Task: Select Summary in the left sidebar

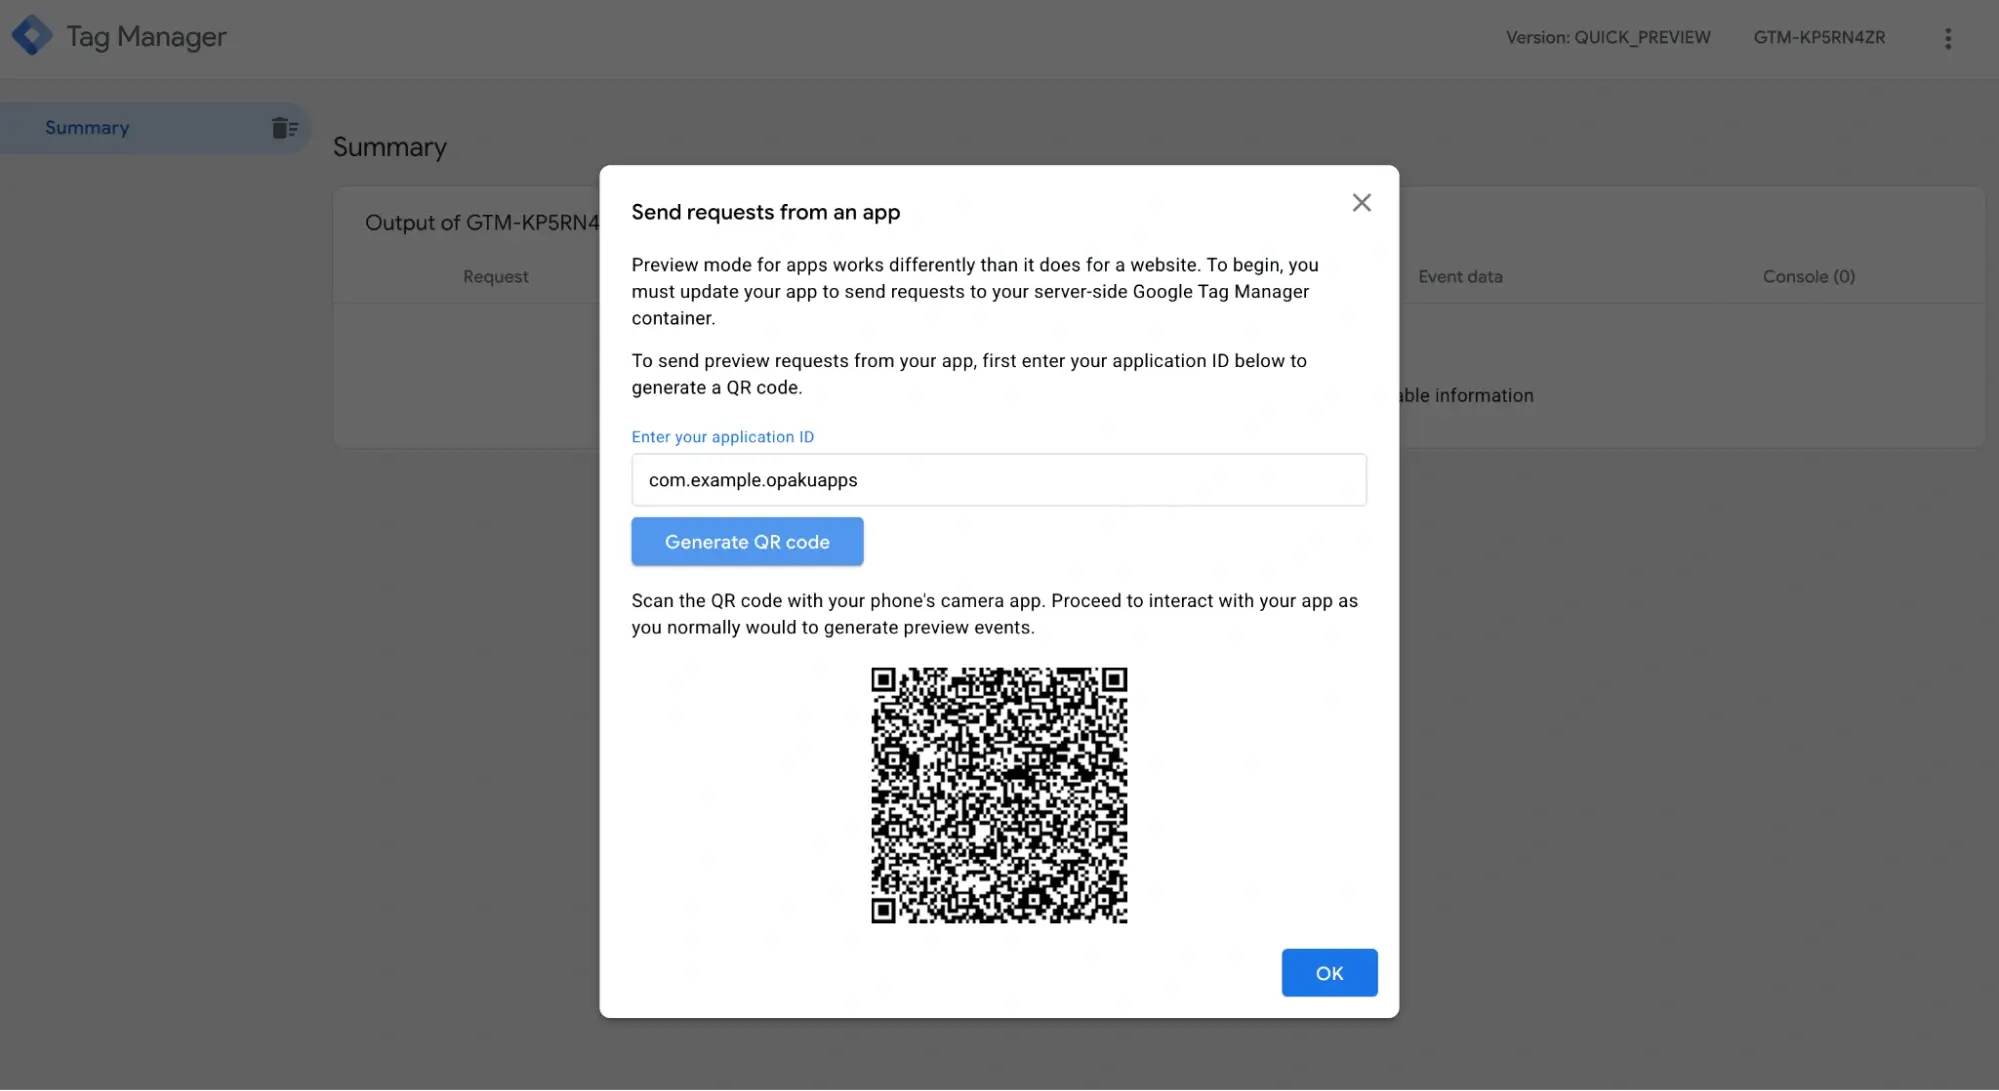Action: [x=87, y=128]
